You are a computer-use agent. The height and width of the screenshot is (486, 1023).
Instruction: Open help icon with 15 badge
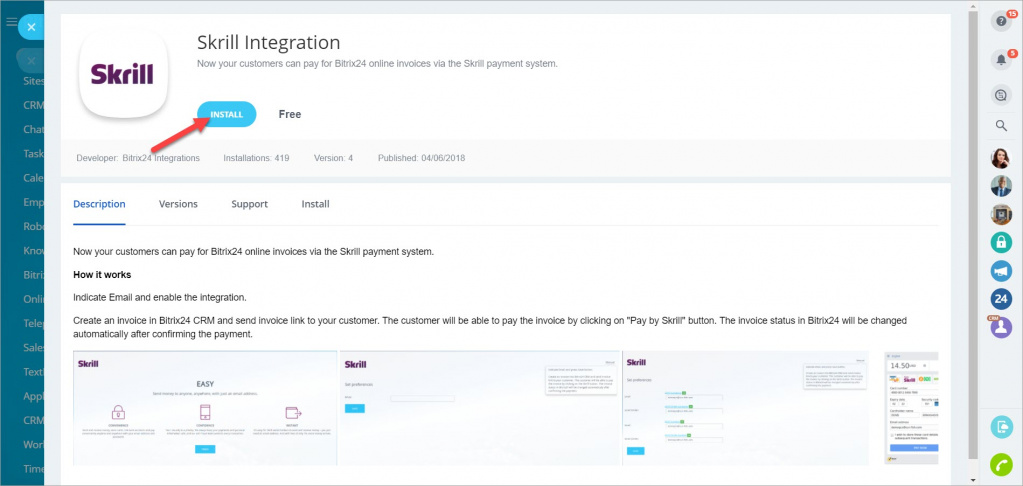pyautogui.click(x=1001, y=21)
